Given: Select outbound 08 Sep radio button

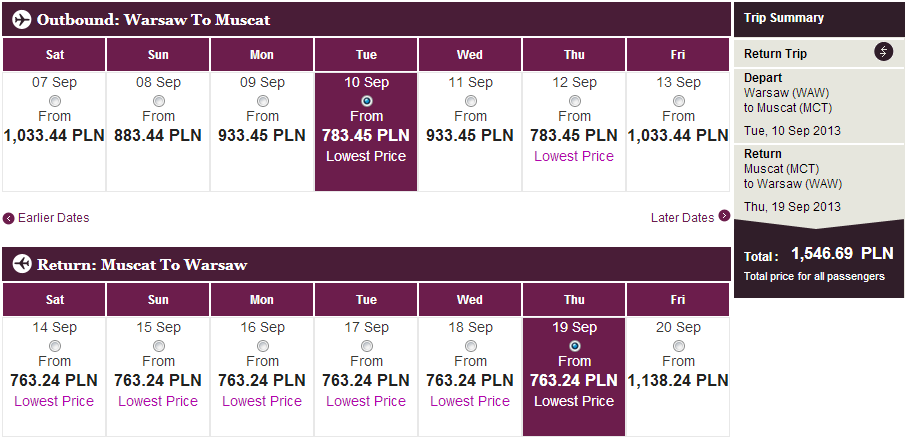Looking at the screenshot, I should click(x=158, y=101).
